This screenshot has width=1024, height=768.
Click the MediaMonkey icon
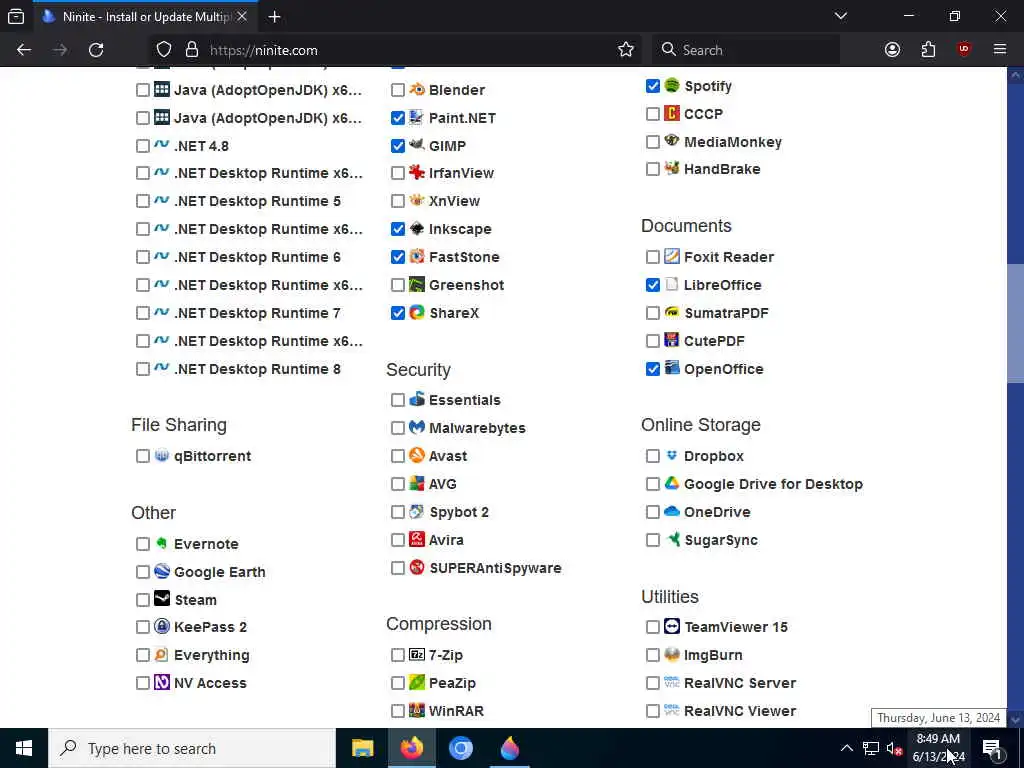coord(671,141)
